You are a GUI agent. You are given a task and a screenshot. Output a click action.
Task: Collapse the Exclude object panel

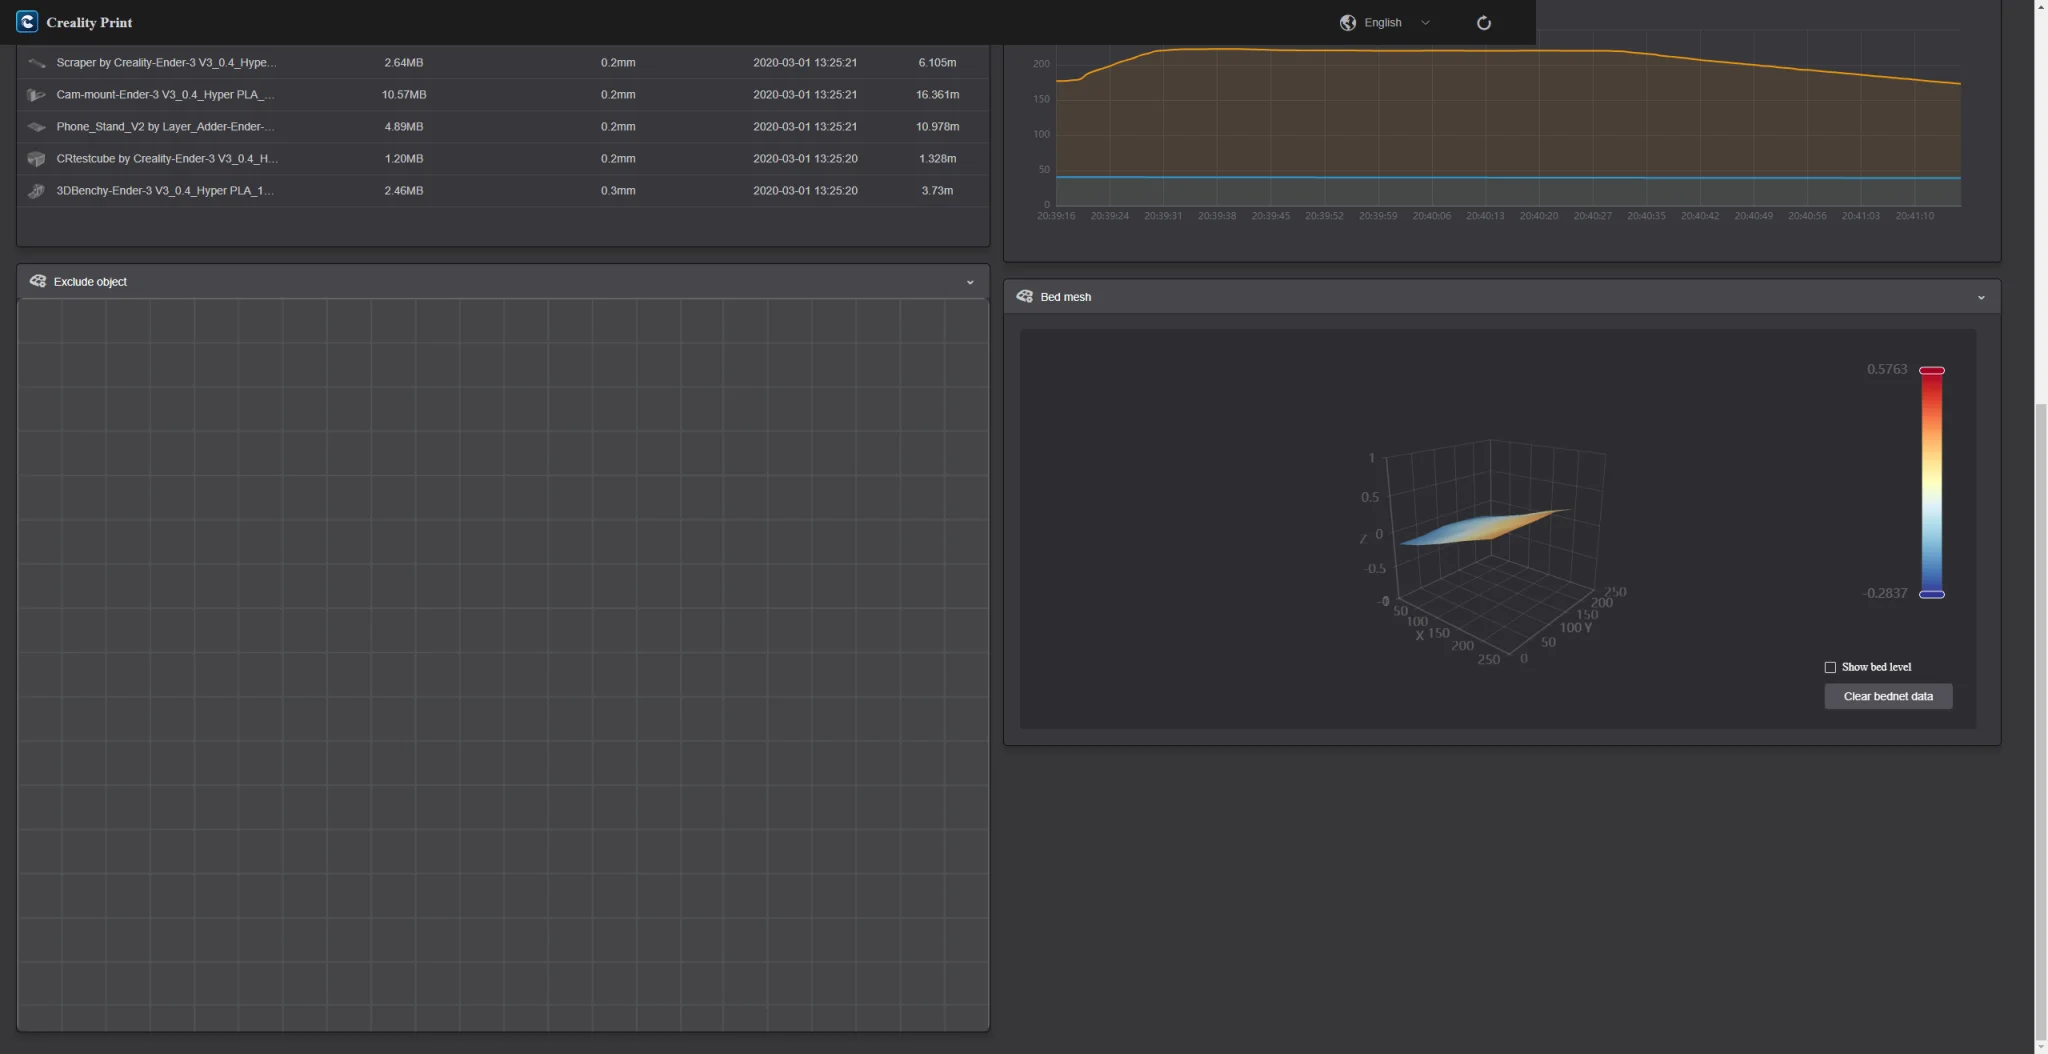pos(970,283)
